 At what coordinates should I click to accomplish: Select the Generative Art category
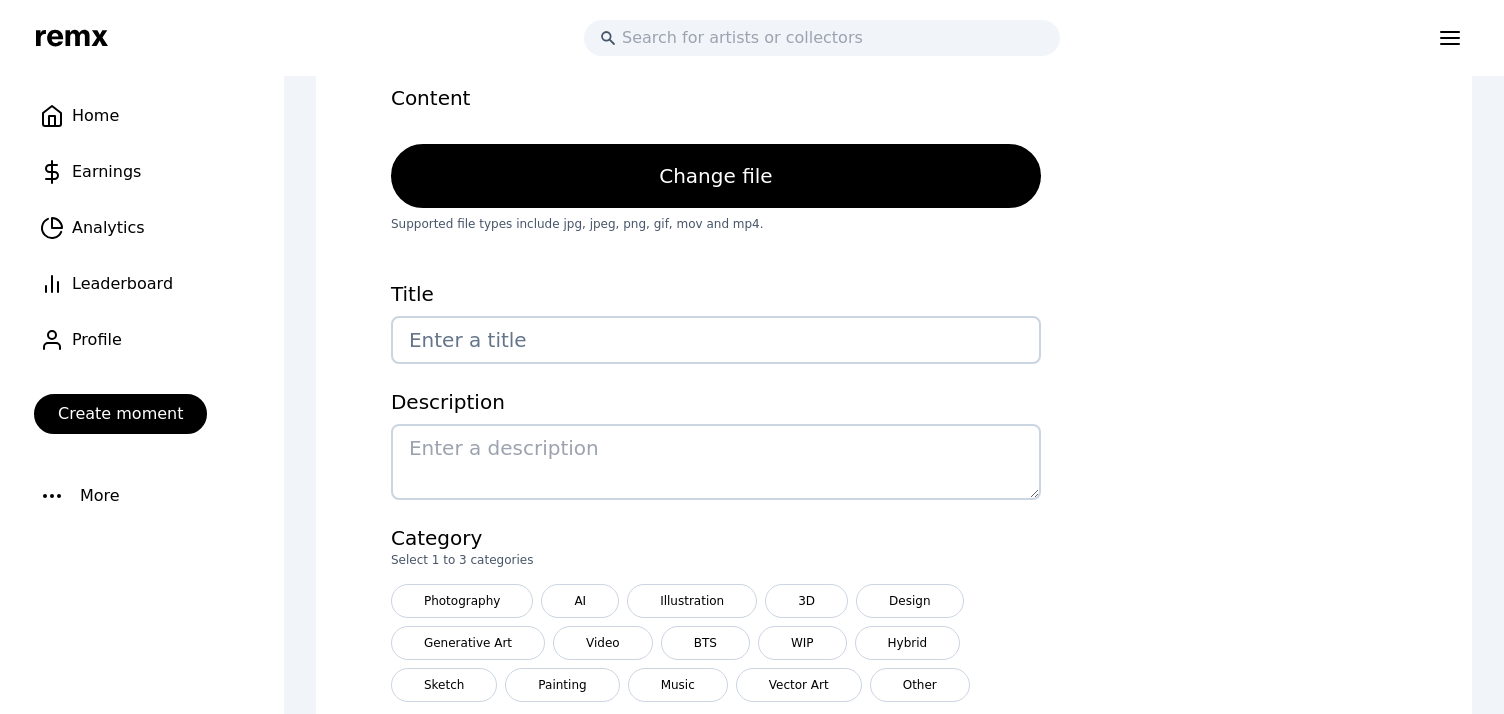[x=467, y=643]
